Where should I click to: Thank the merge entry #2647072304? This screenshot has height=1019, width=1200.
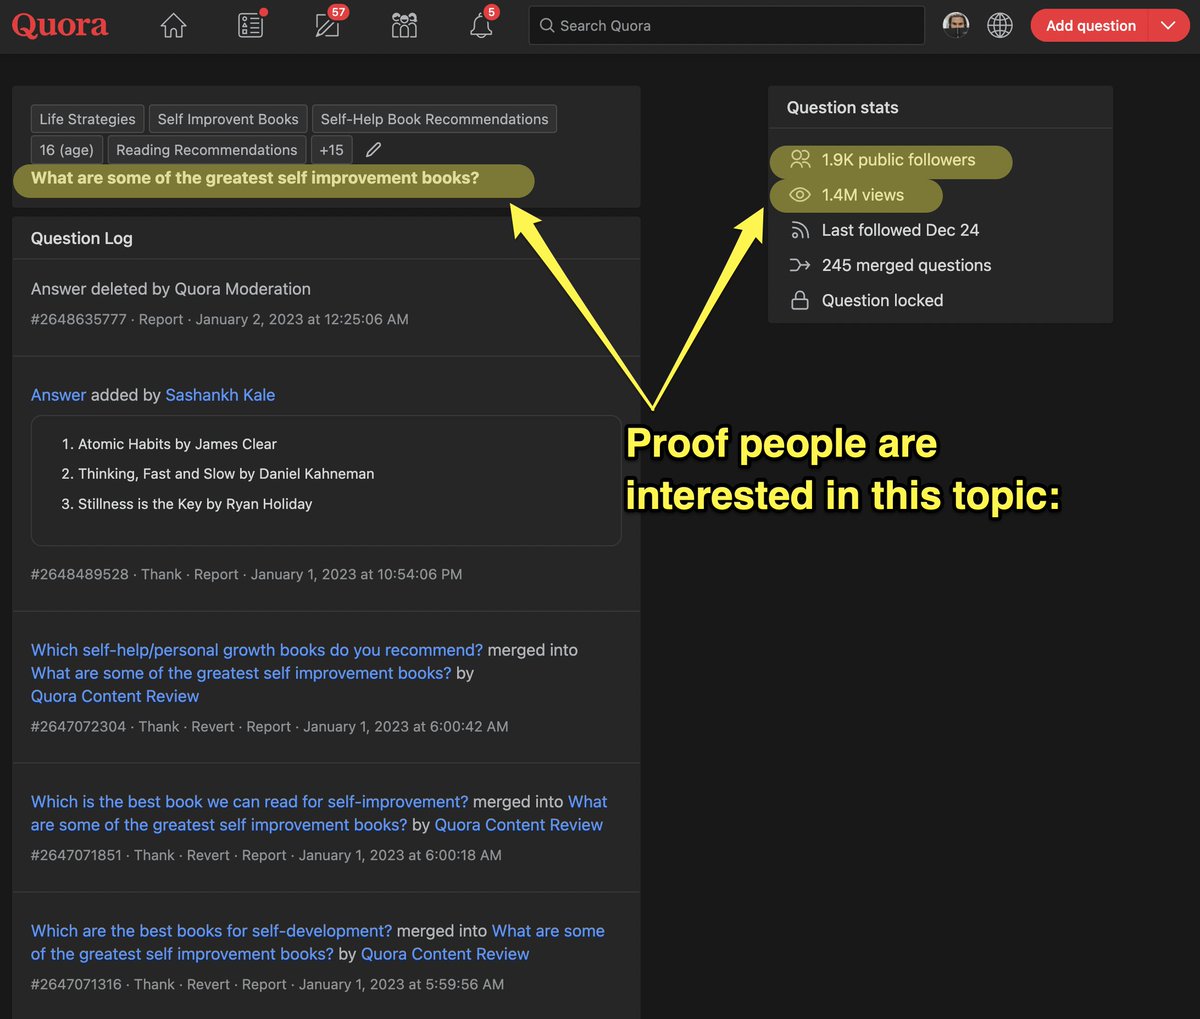[159, 726]
